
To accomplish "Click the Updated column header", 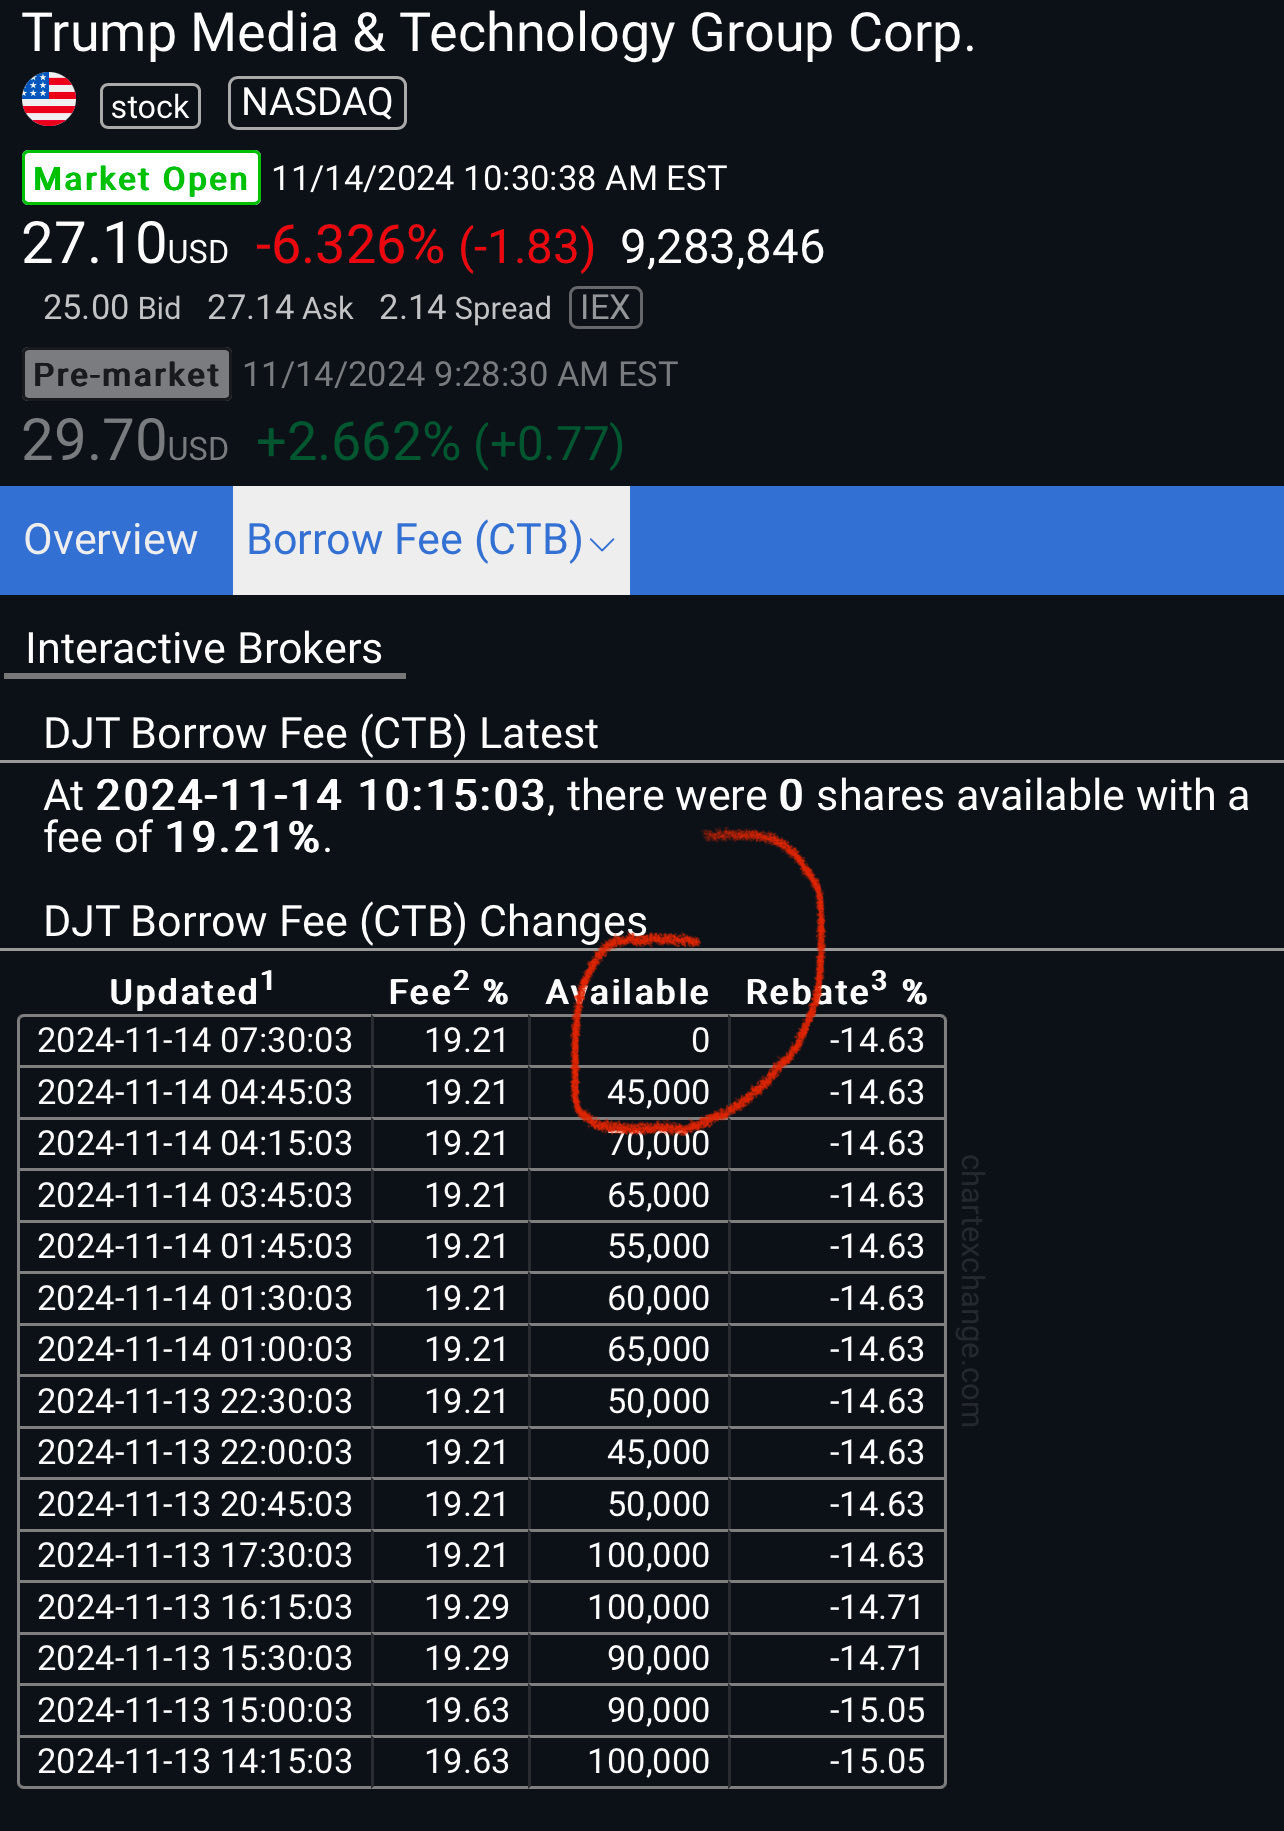I will click(192, 990).
